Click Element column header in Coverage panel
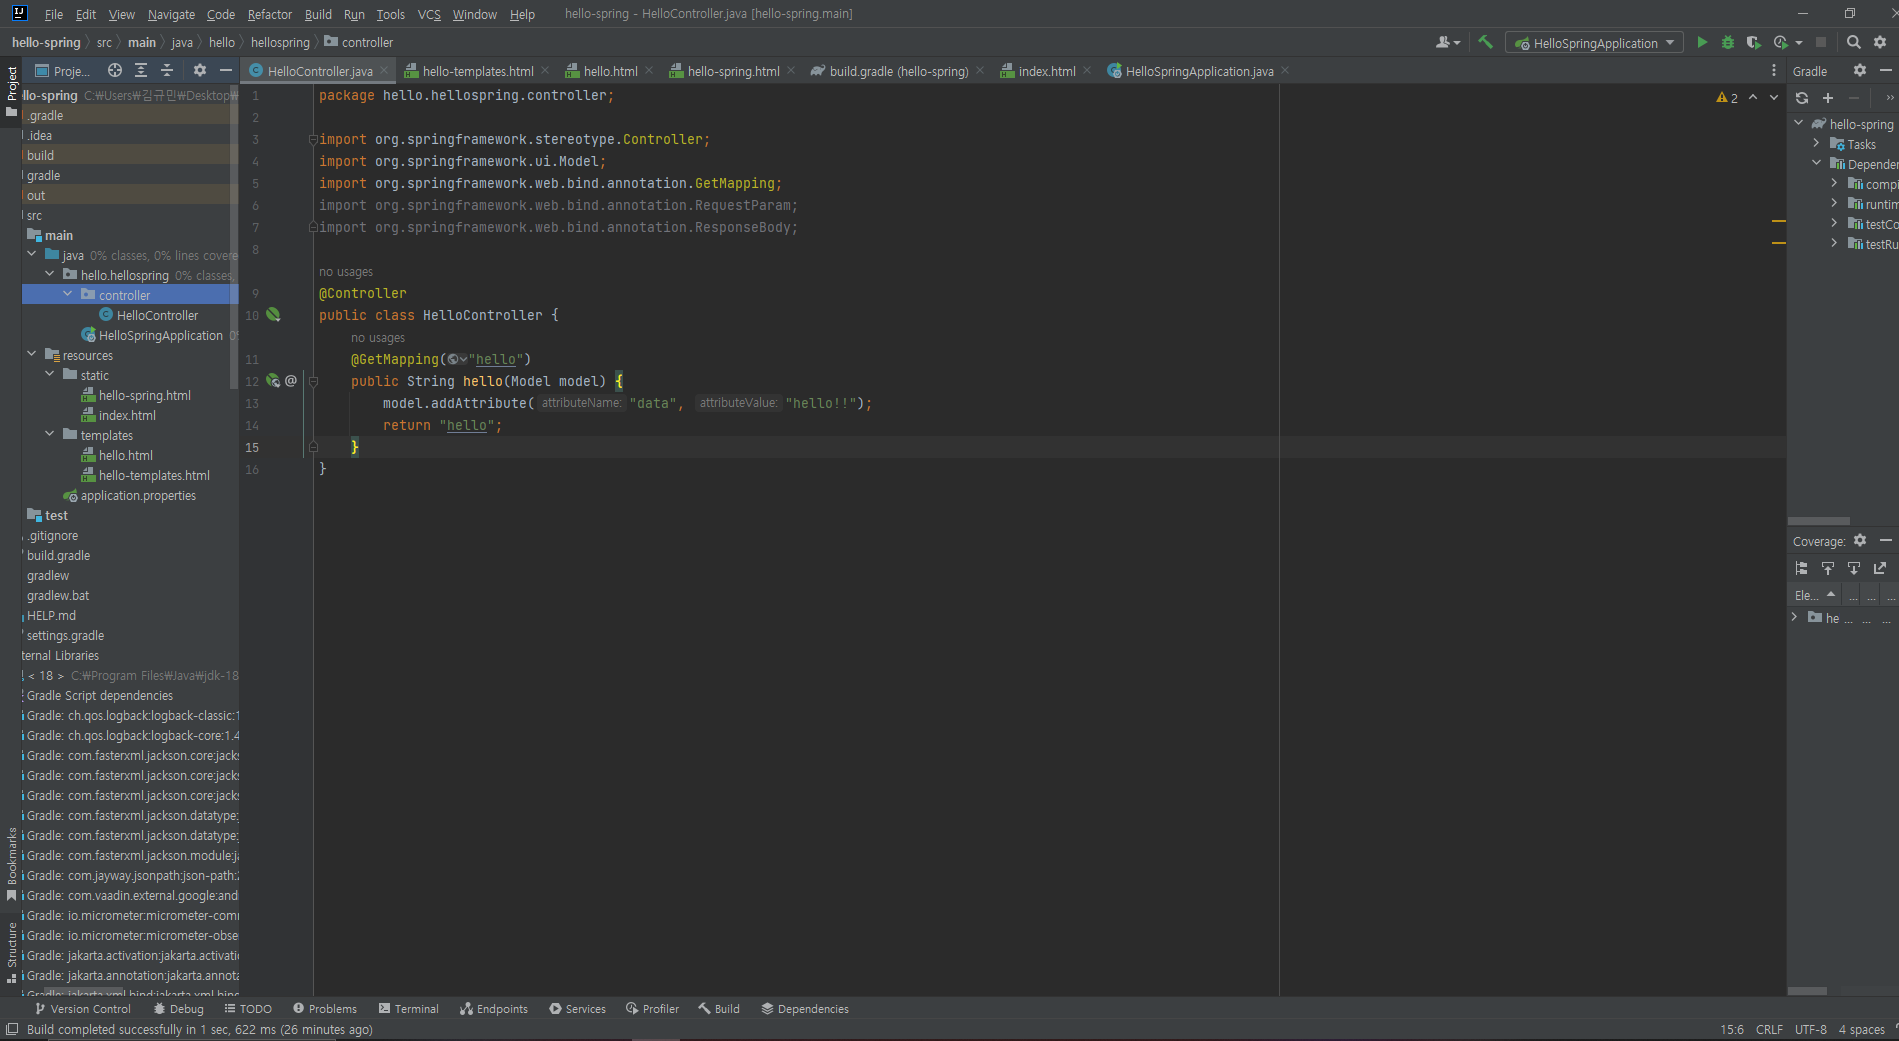 pyautogui.click(x=1815, y=595)
